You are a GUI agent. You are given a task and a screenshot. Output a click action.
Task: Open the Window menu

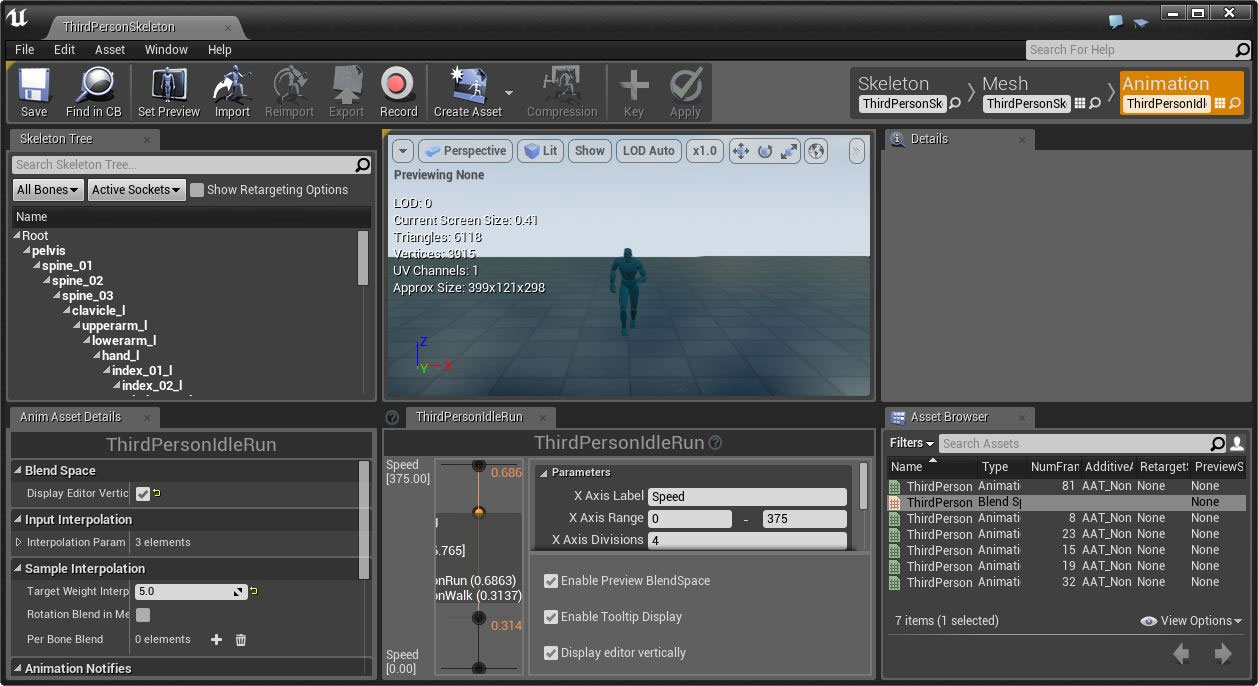[166, 49]
